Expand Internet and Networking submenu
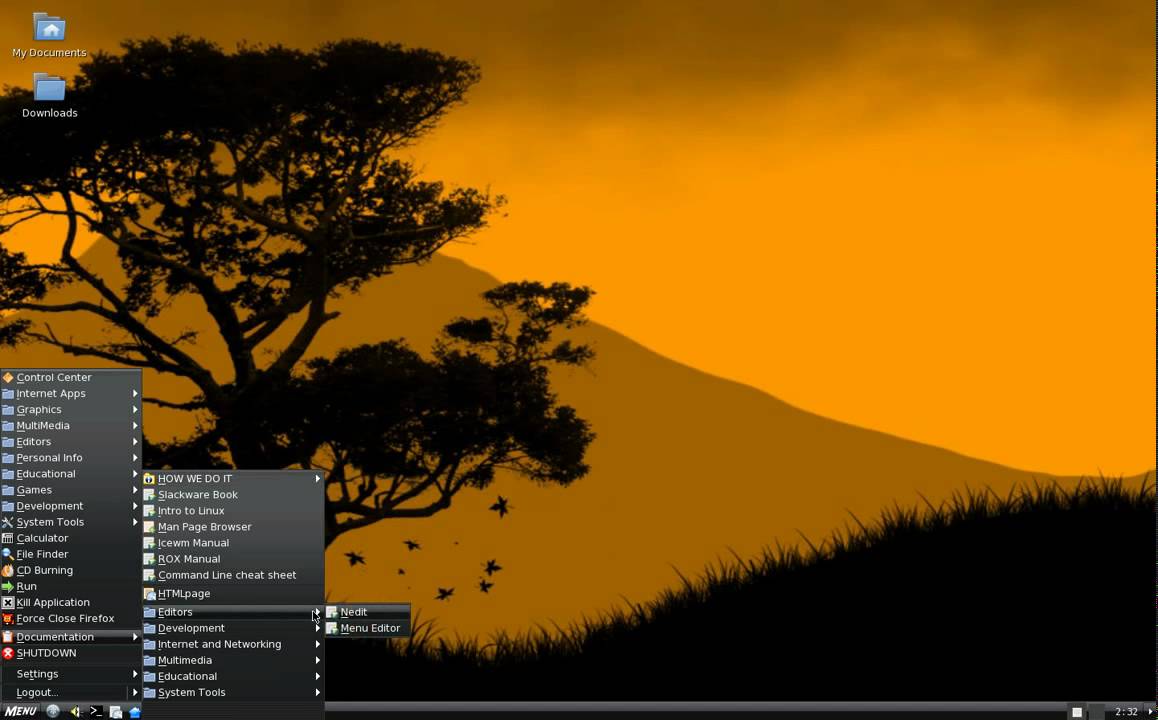 233,645
